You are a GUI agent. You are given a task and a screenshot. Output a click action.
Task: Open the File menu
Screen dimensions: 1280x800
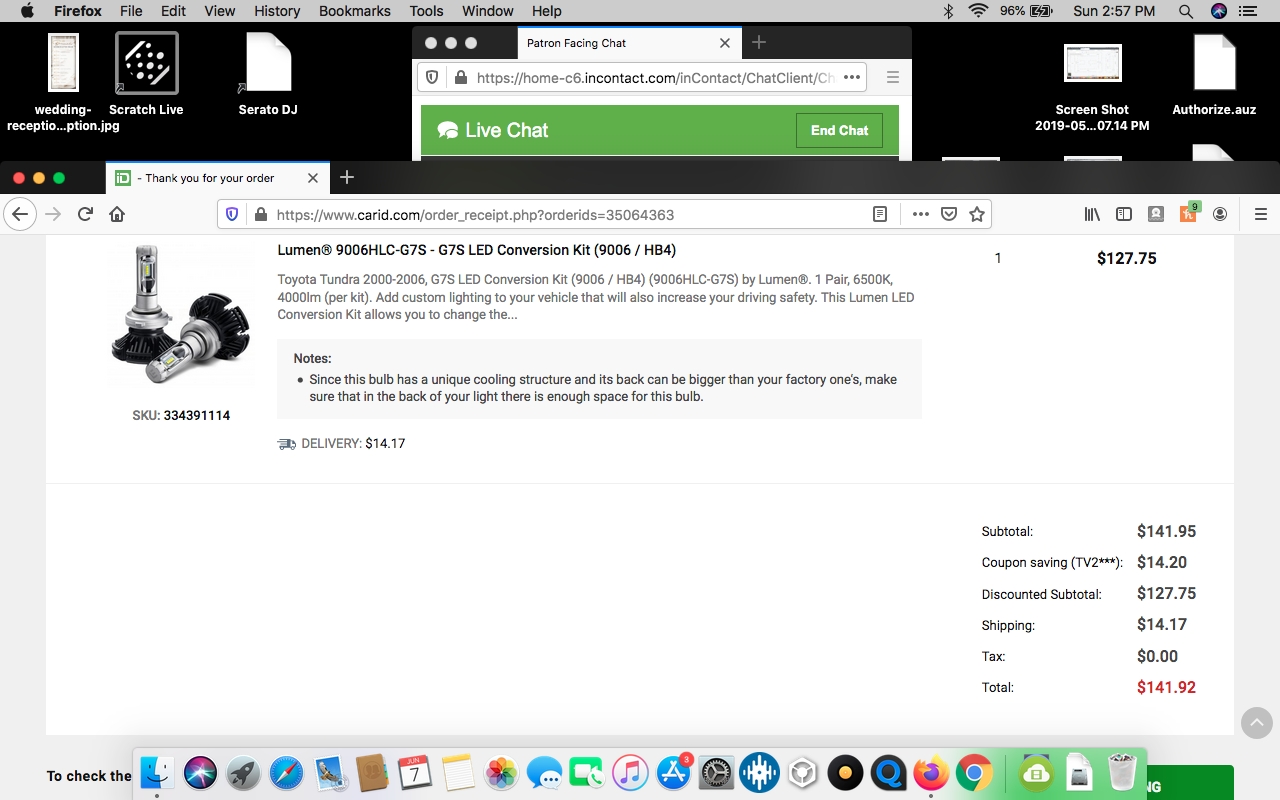(131, 11)
